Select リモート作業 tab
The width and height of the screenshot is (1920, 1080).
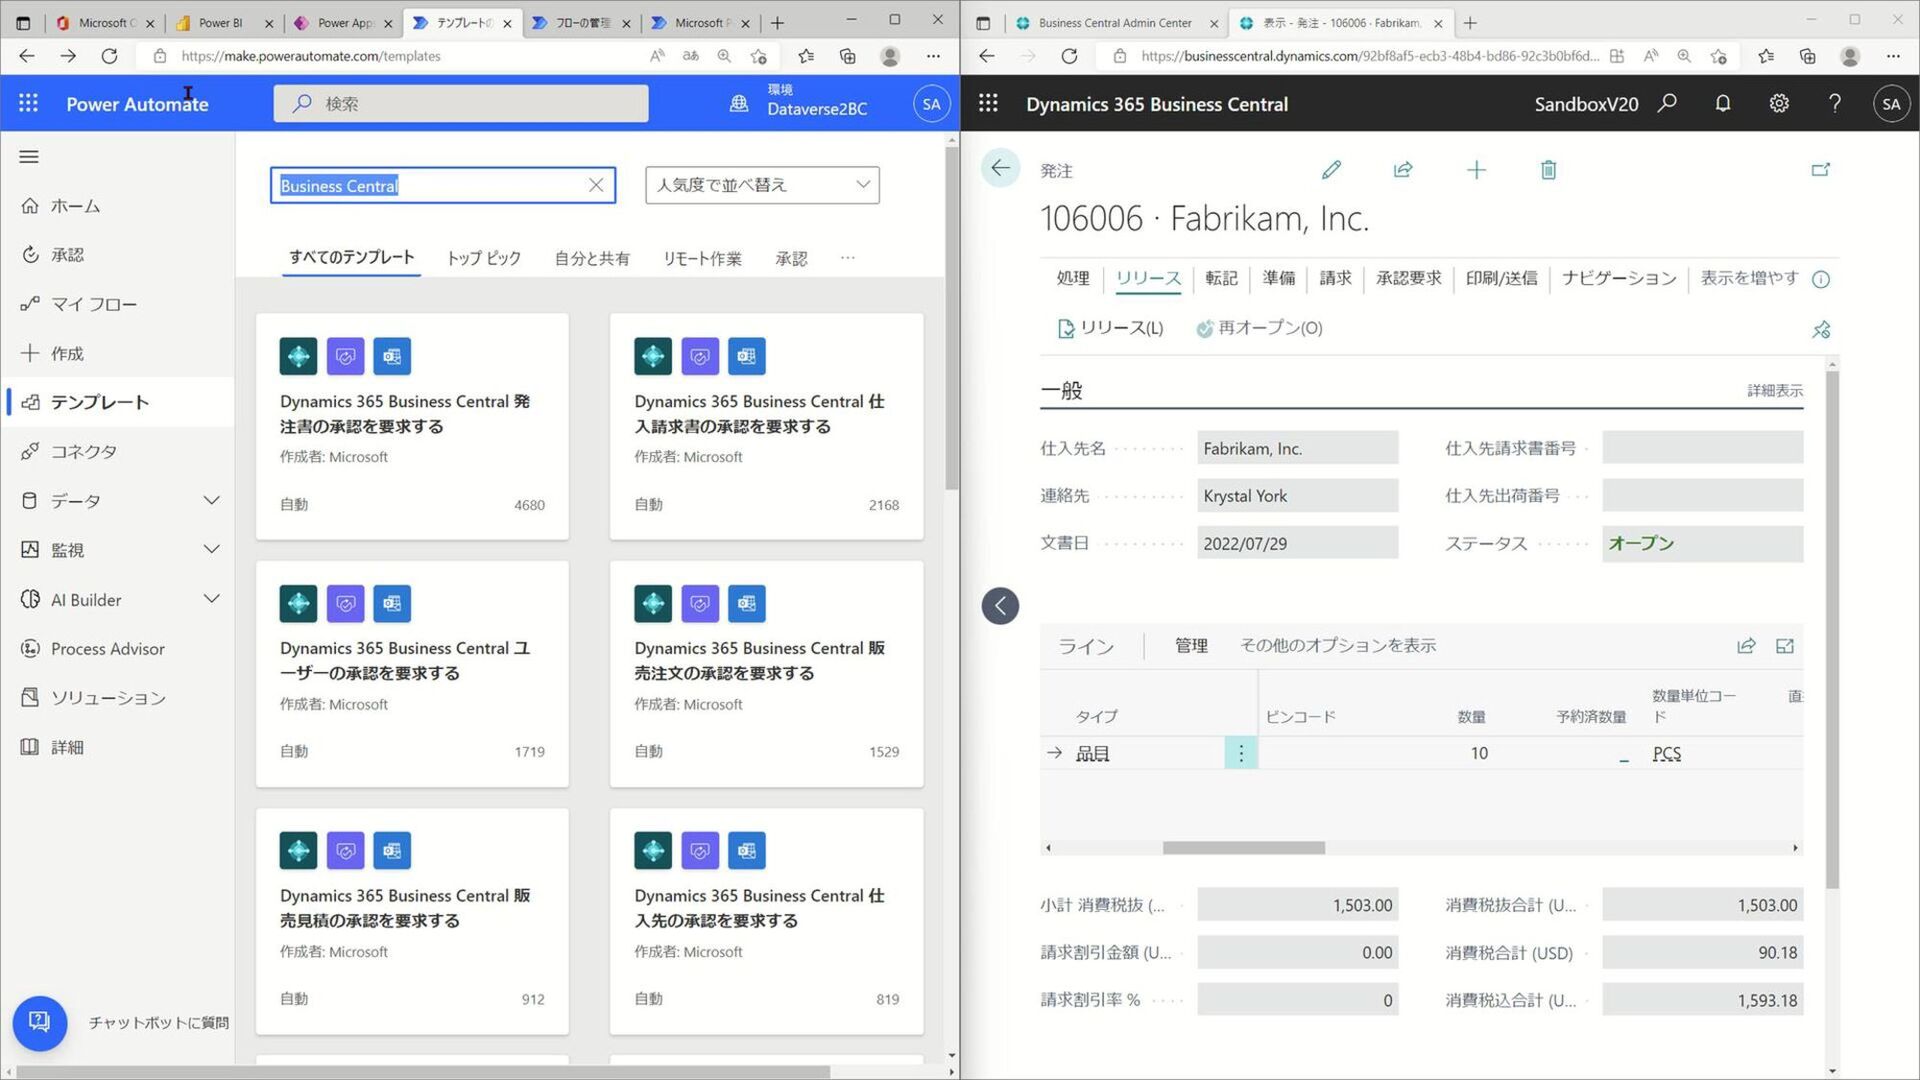(x=702, y=258)
